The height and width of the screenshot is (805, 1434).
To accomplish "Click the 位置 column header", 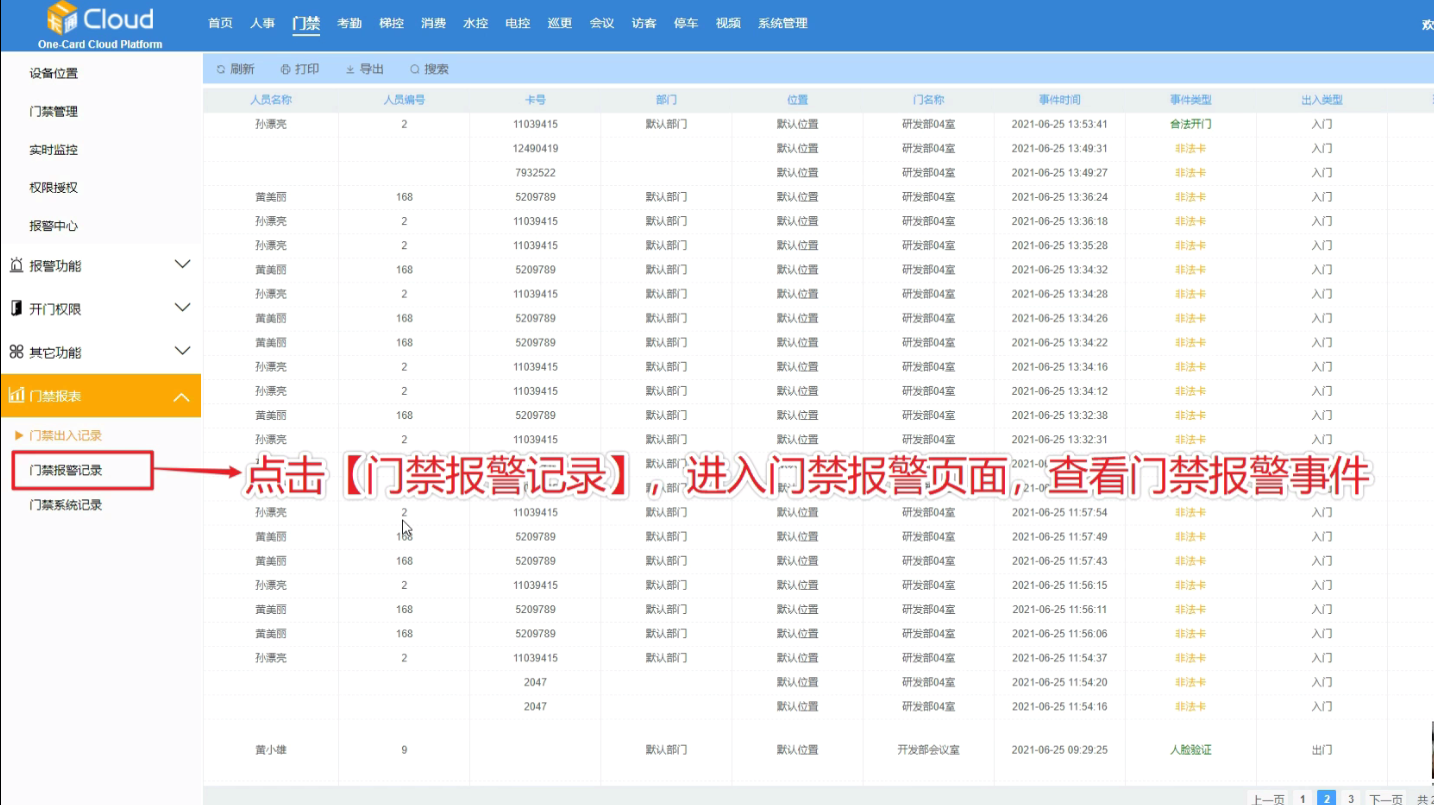I will point(797,100).
